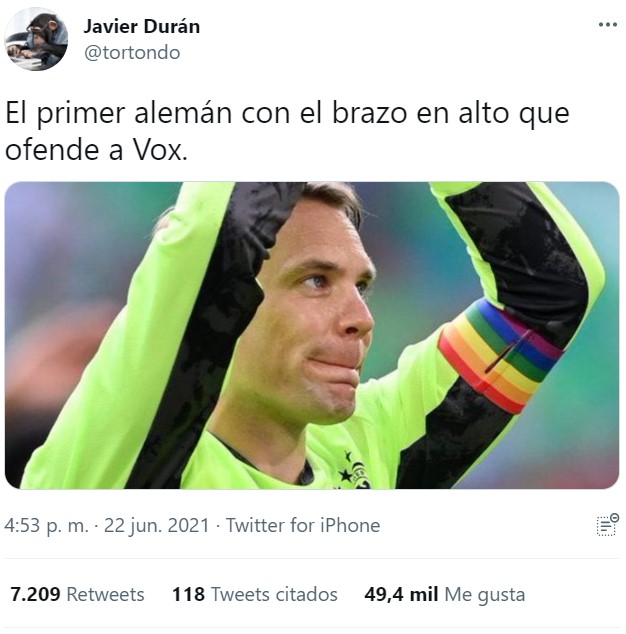Click the 4:53 p. m. timestamp

coord(46,525)
